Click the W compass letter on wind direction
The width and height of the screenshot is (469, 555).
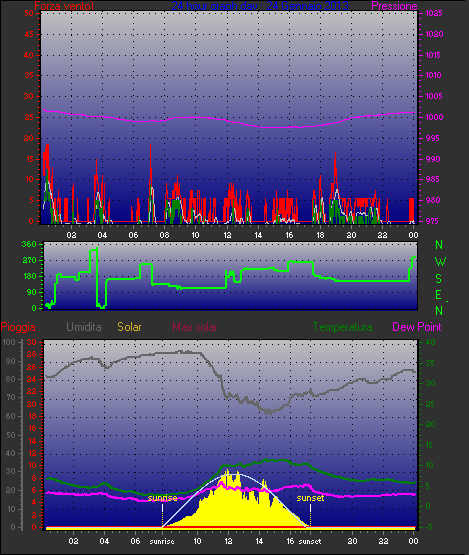440,262
